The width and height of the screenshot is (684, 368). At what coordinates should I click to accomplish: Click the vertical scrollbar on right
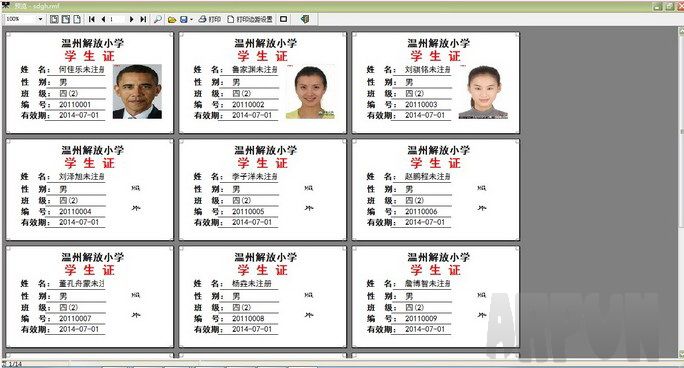point(681,192)
